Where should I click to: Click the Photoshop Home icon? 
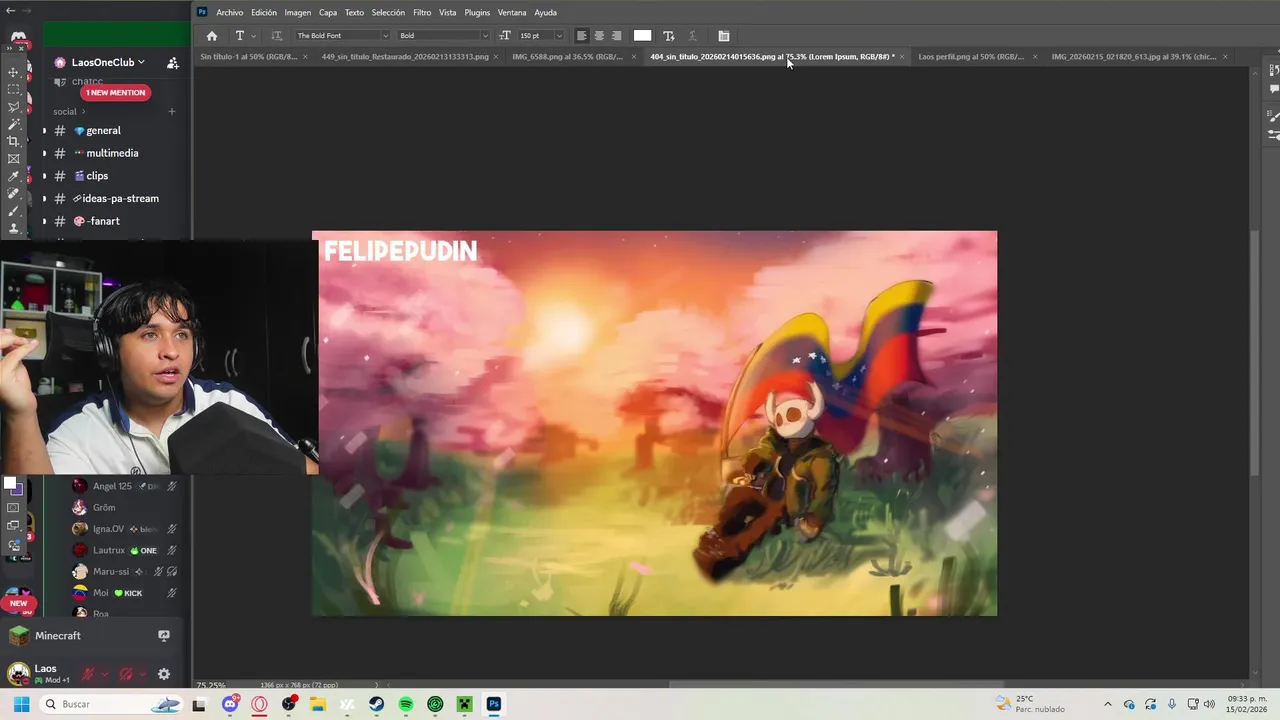click(211, 36)
